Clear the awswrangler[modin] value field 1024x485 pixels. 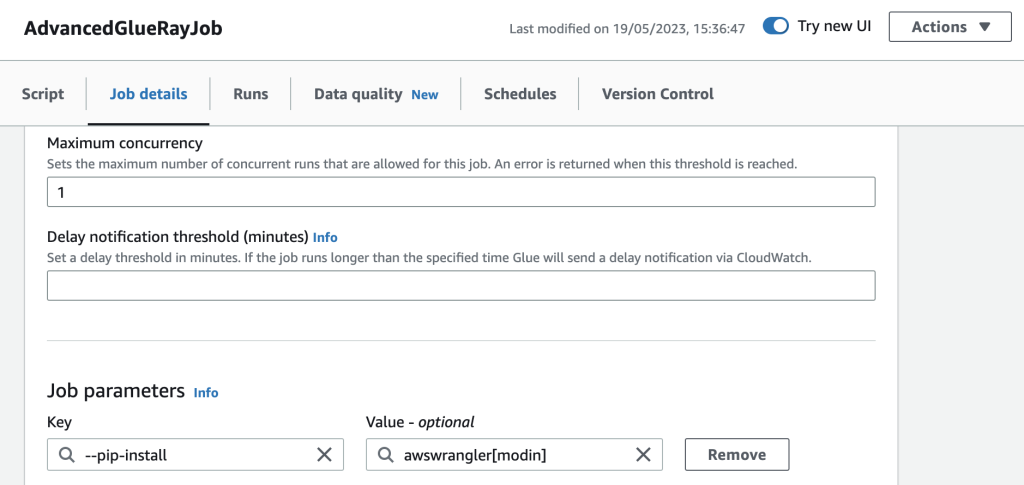643,455
